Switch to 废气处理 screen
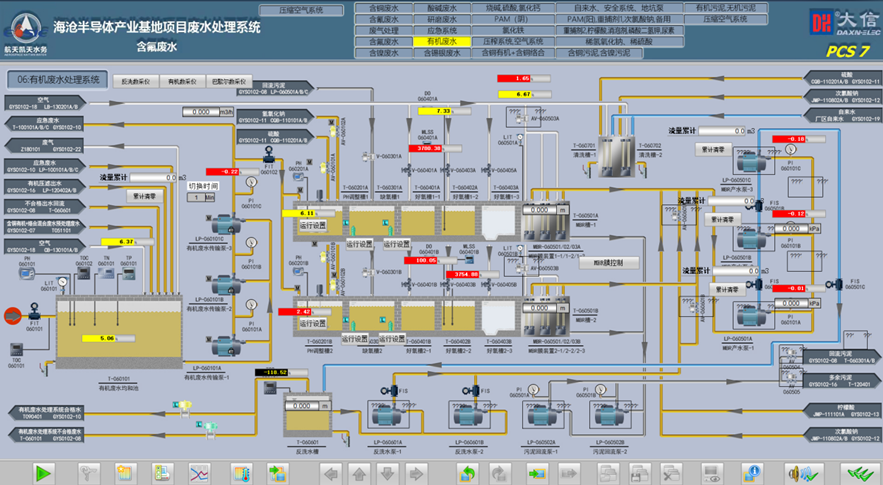 pos(383,30)
